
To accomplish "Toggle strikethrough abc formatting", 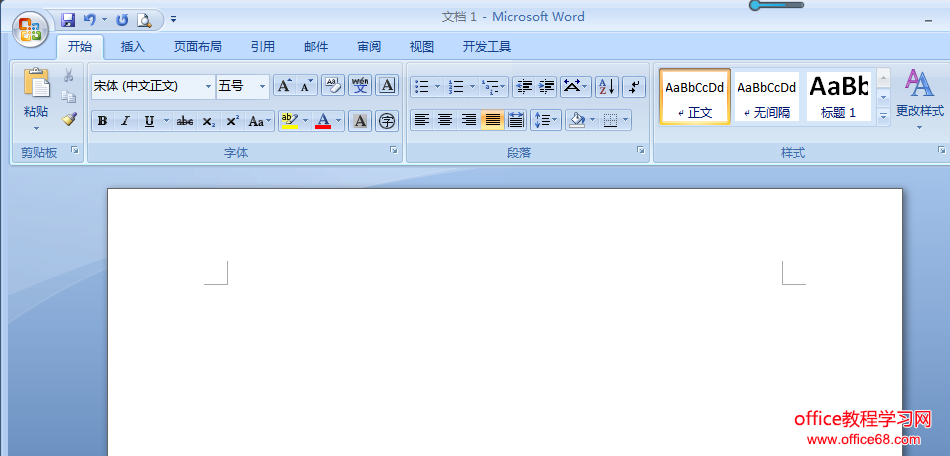I will [184, 121].
